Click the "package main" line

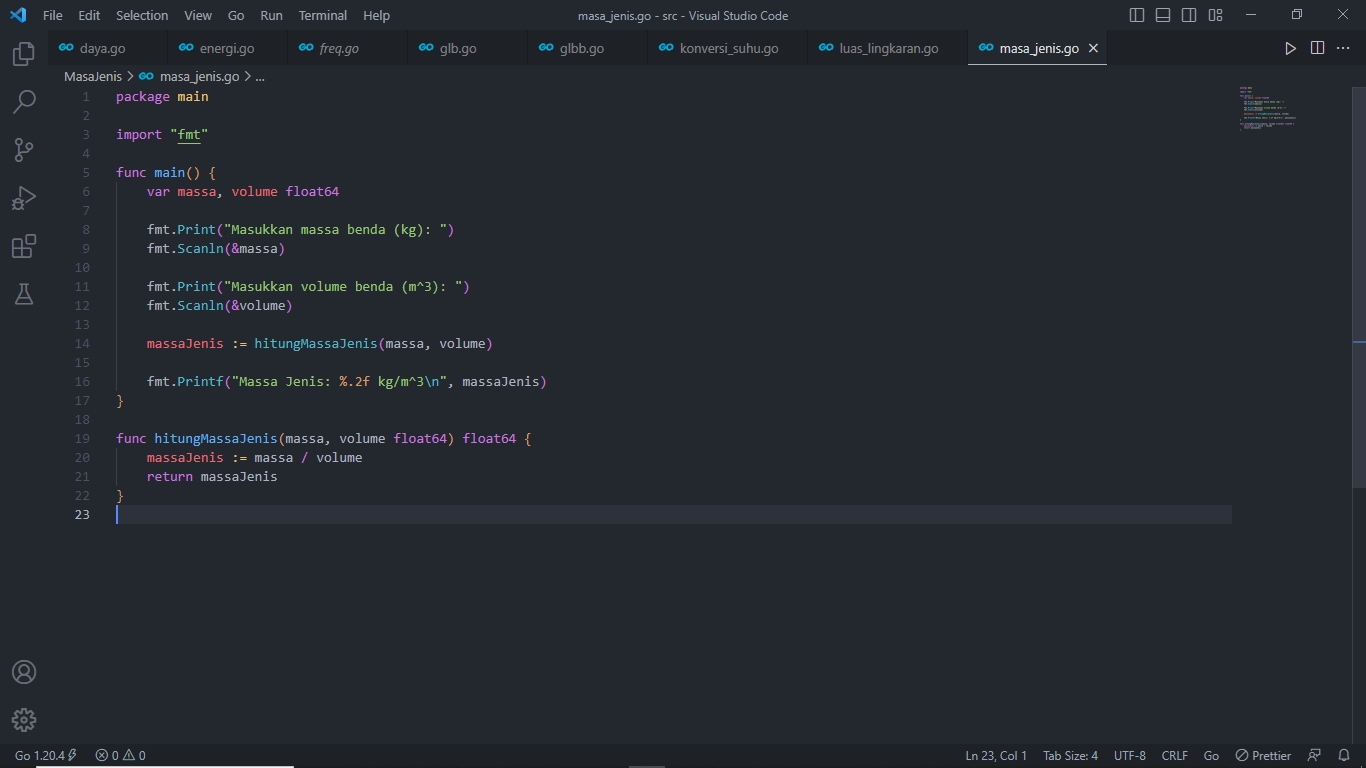tap(162, 97)
